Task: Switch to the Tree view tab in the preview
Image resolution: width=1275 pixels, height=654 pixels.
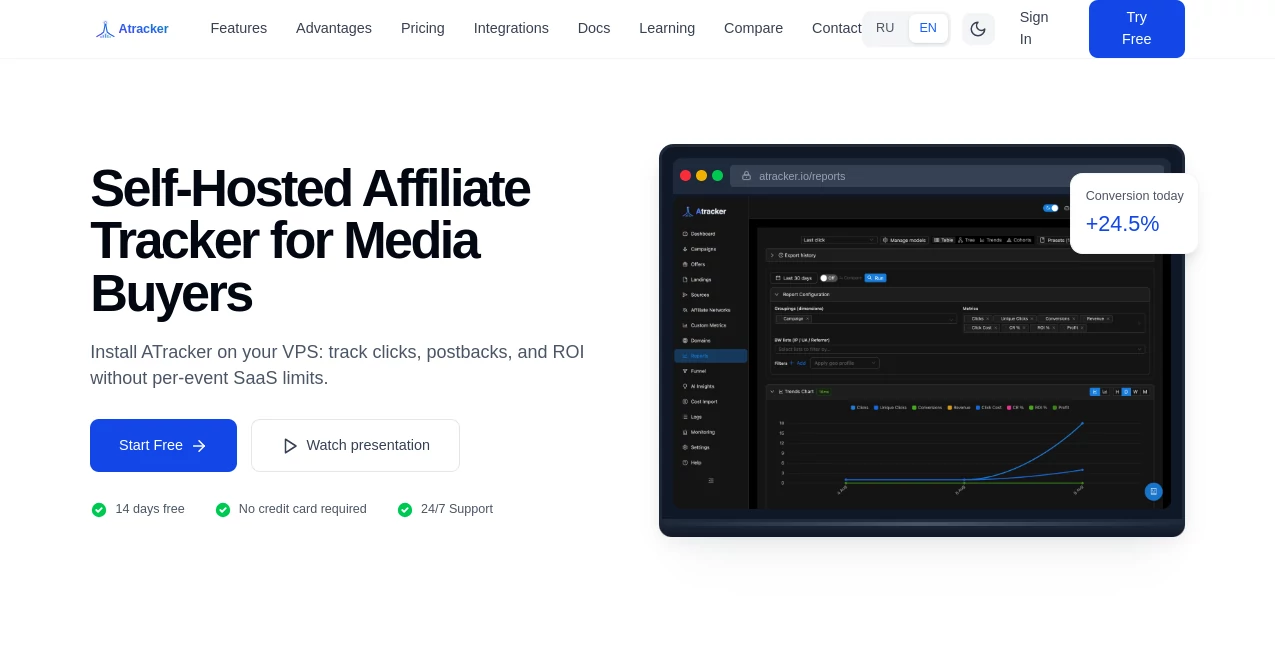Action: (x=966, y=240)
